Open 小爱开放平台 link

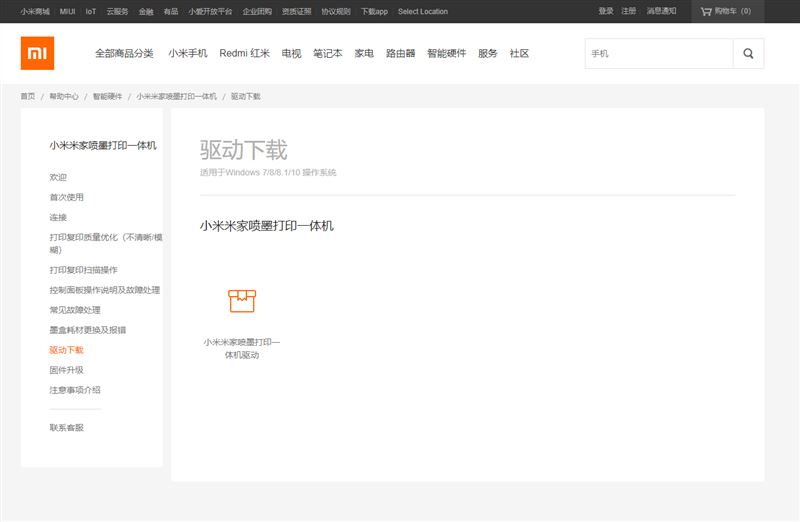[x=210, y=11]
